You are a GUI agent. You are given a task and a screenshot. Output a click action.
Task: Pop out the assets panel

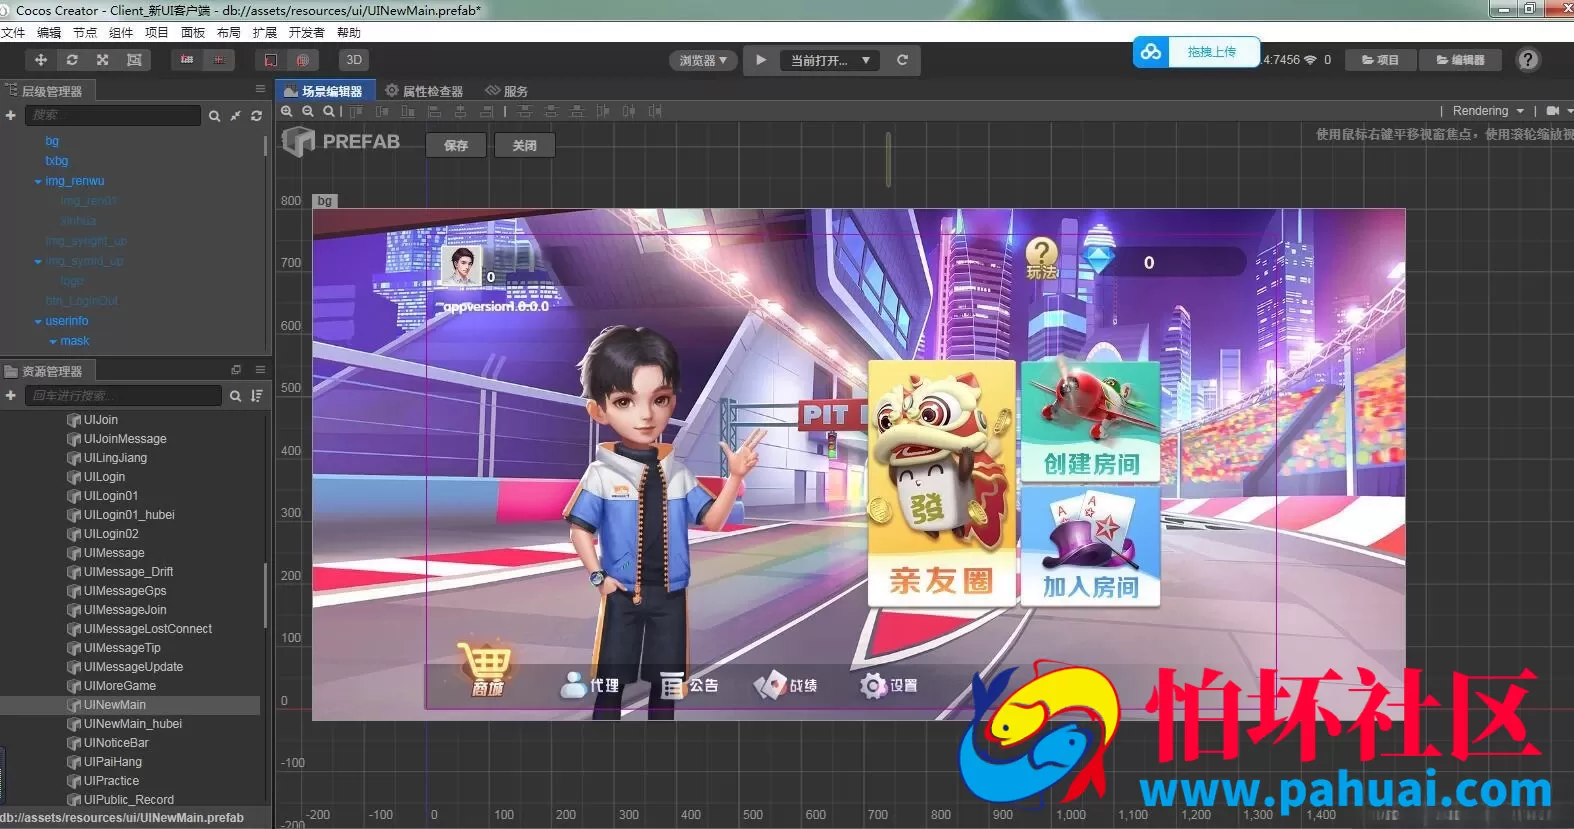[x=236, y=370]
